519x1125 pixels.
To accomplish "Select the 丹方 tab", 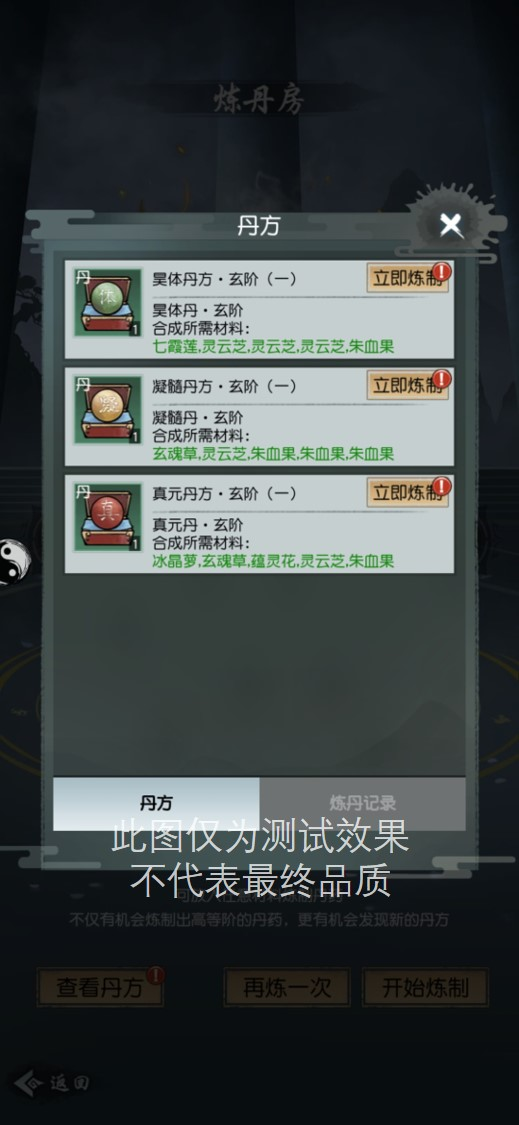I will click(156, 803).
